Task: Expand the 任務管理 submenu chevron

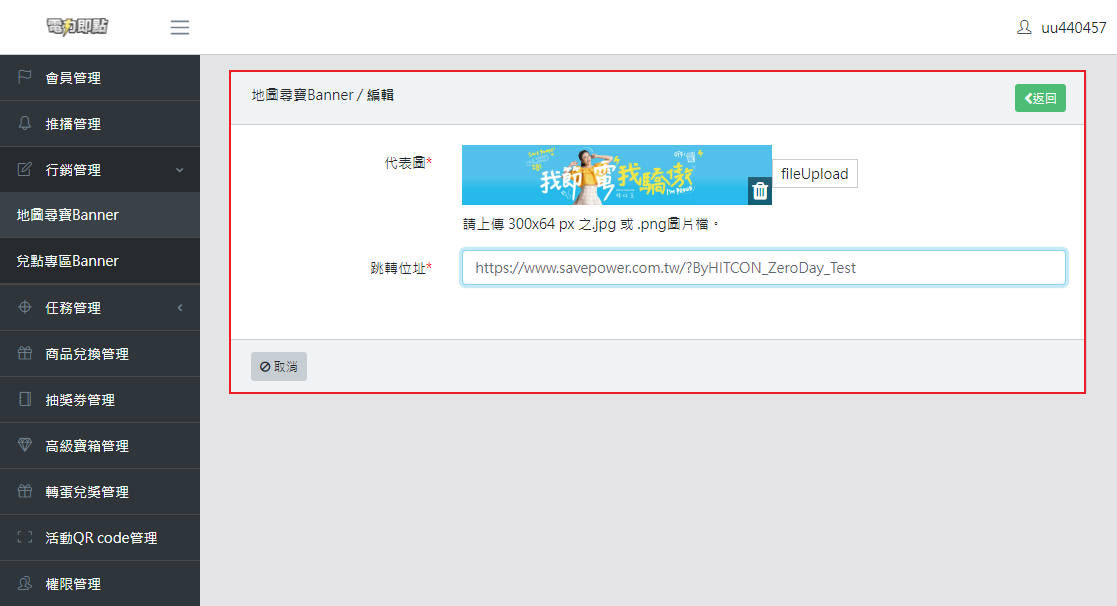Action: (x=180, y=308)
